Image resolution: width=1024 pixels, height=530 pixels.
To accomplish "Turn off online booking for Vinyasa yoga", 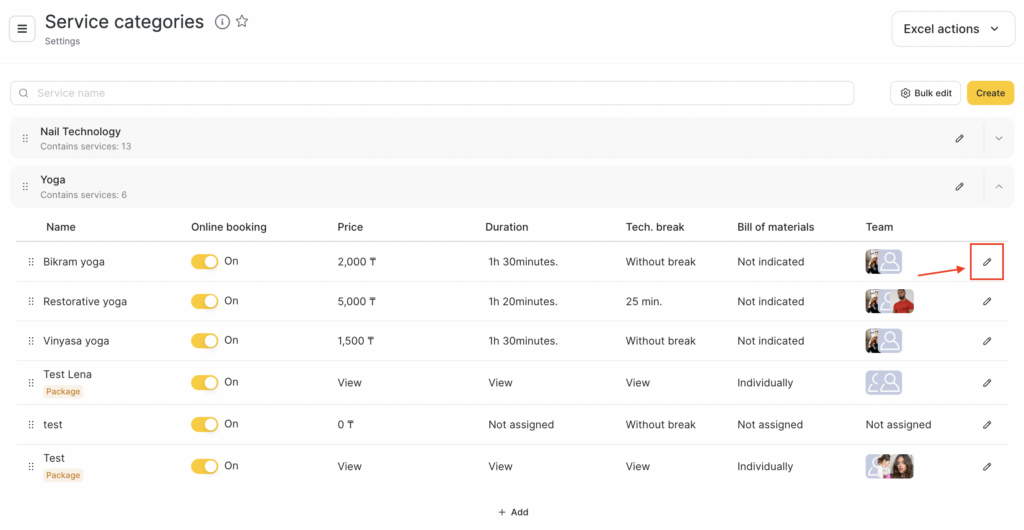I will (204, 341).
